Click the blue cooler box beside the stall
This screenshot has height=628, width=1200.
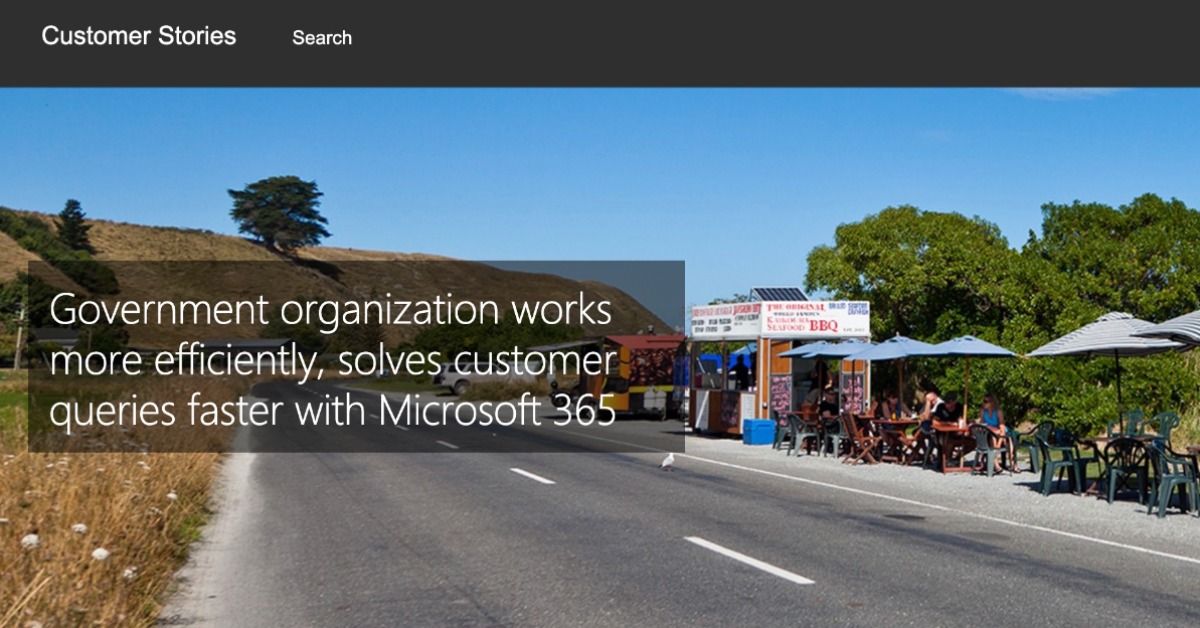coord(759,431)
